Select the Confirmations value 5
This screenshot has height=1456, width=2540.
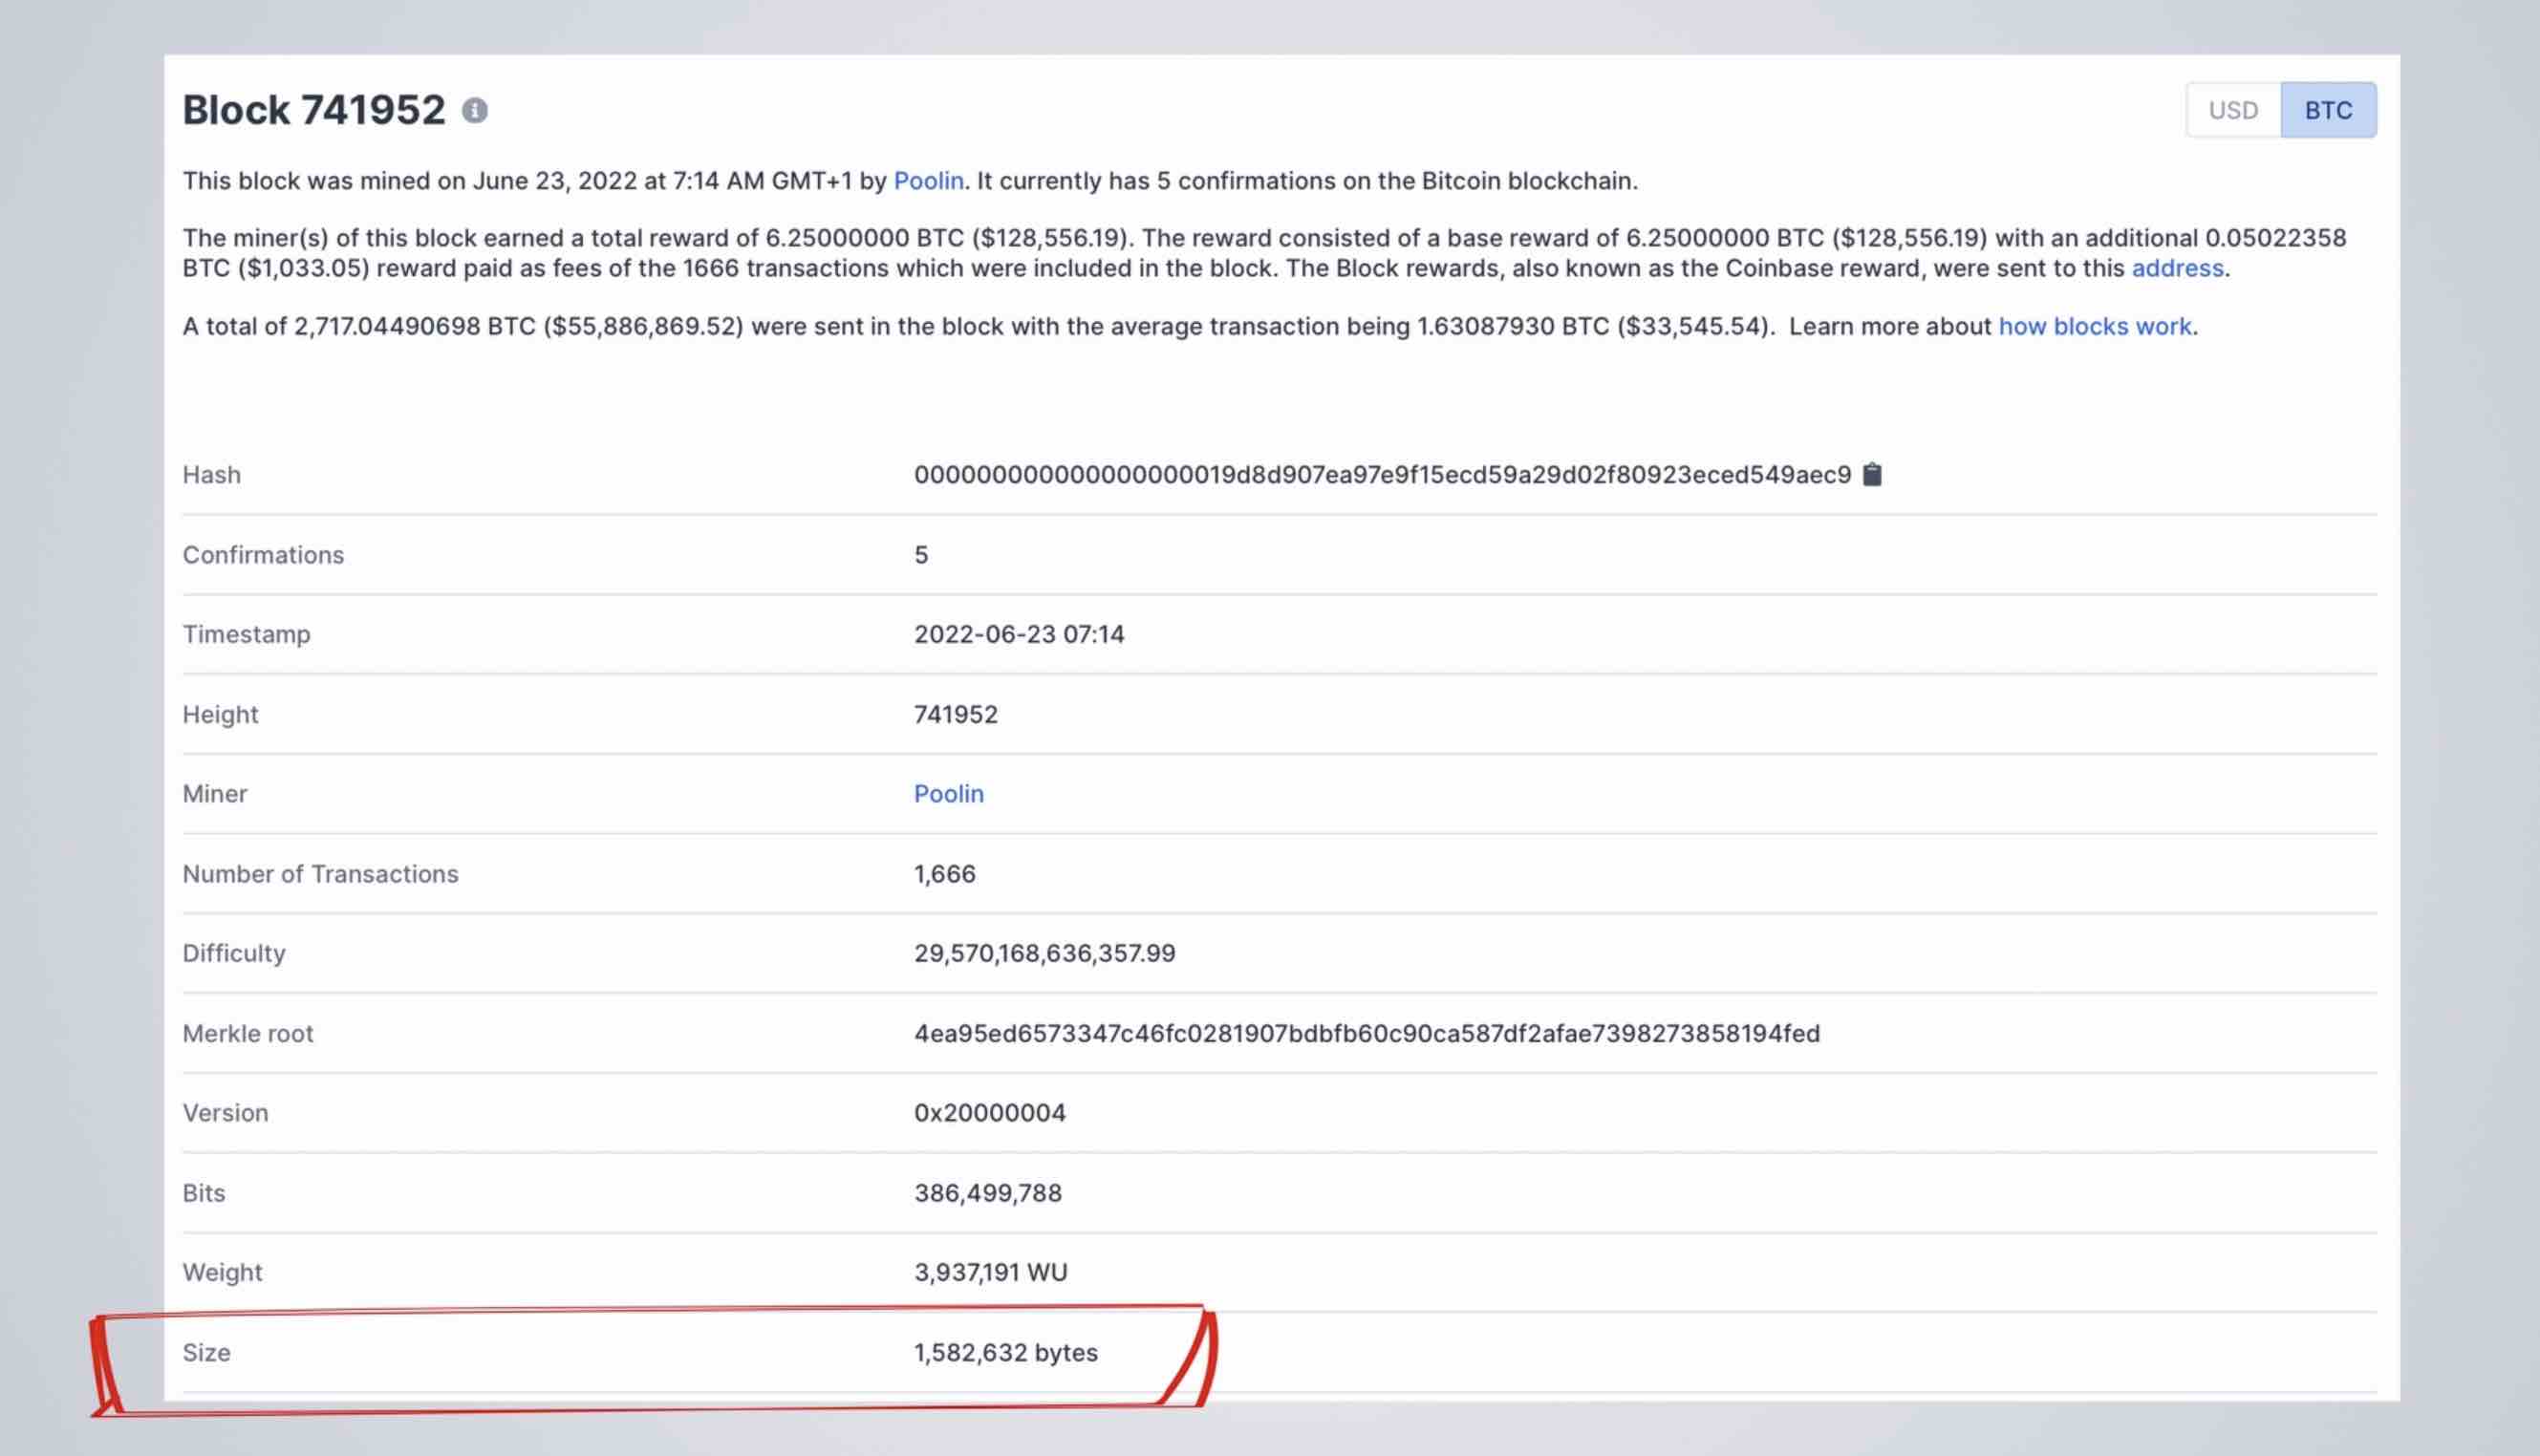pos(921,555)
